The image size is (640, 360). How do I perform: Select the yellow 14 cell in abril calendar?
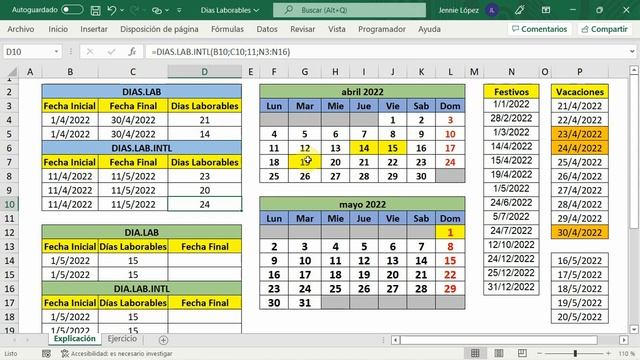[x=364, y=148]
